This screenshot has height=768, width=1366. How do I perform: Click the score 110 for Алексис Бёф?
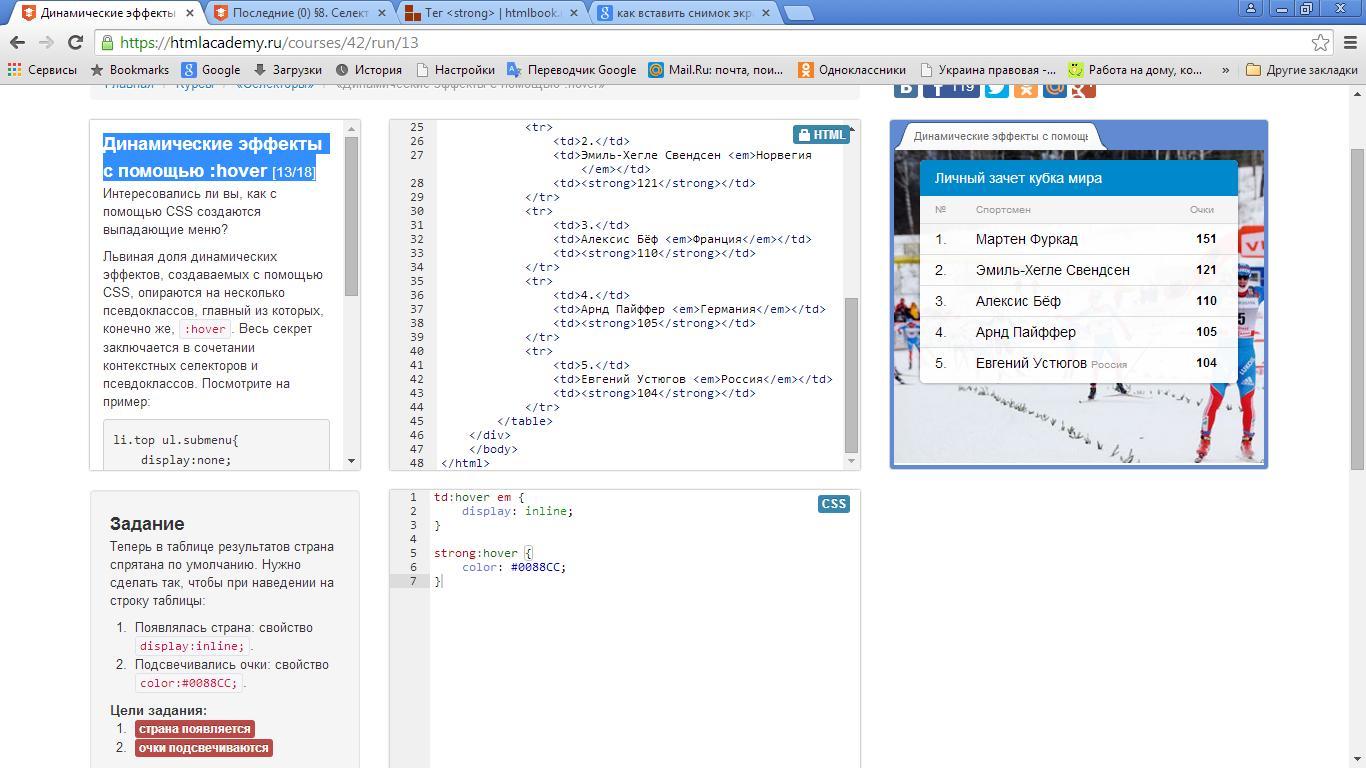(1206, 301)
